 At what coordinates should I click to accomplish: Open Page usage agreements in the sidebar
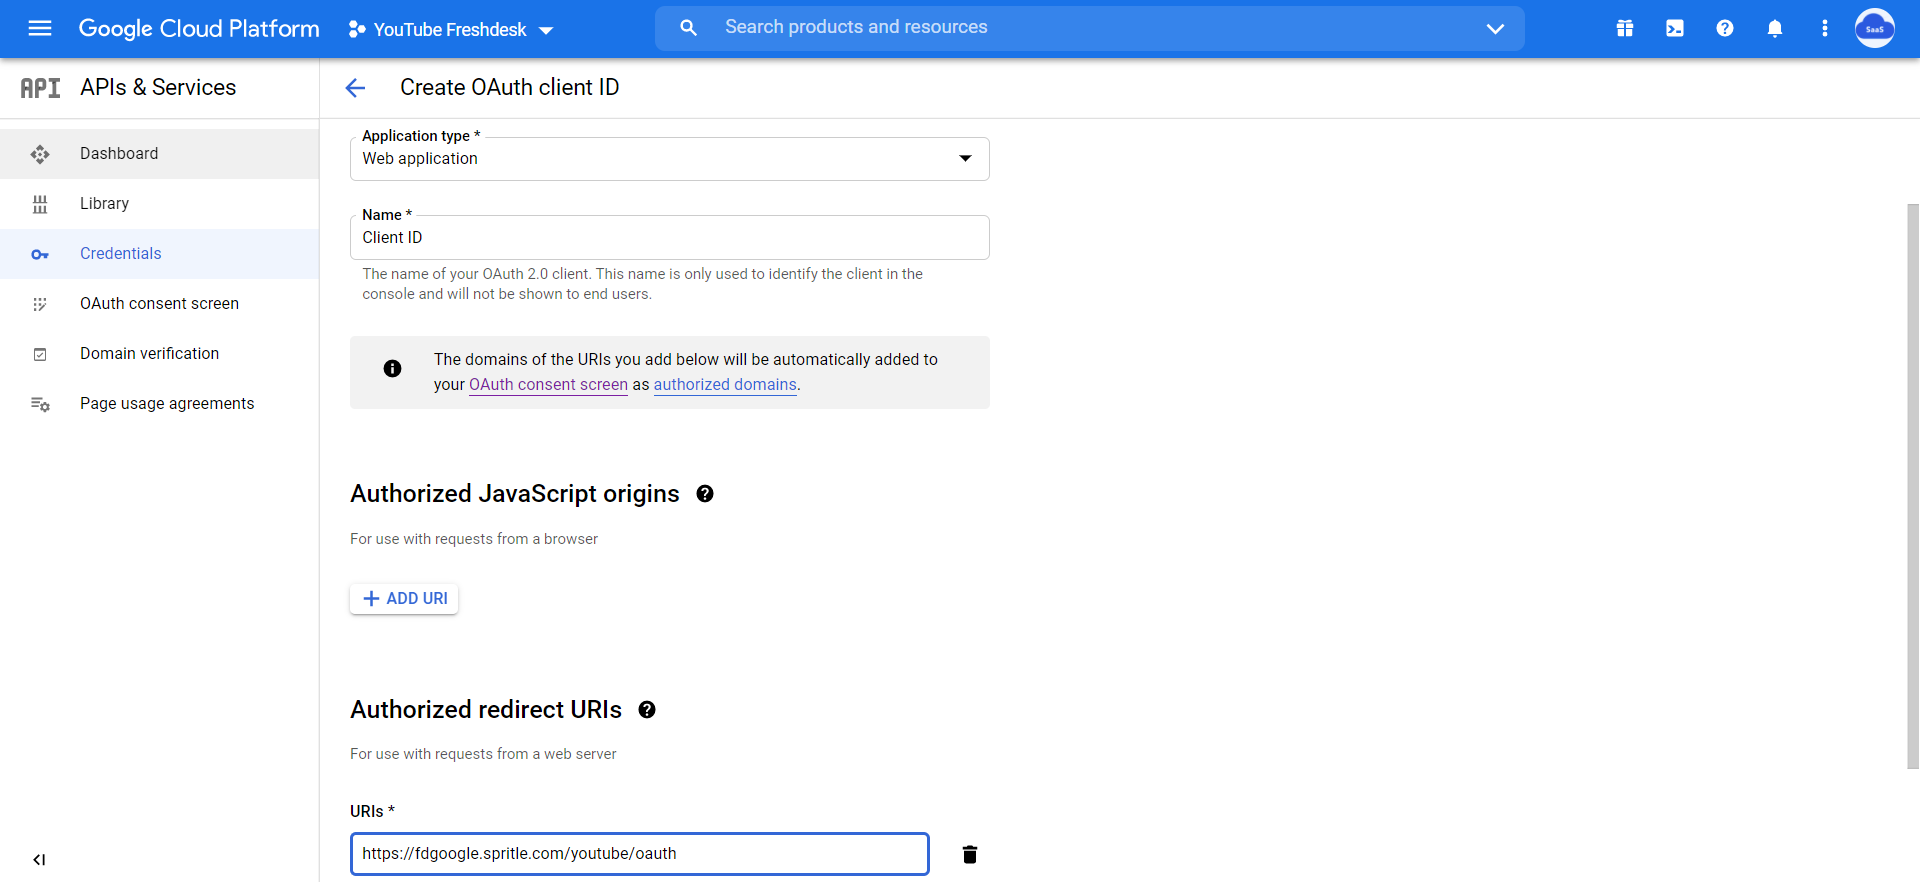[160, 404]
